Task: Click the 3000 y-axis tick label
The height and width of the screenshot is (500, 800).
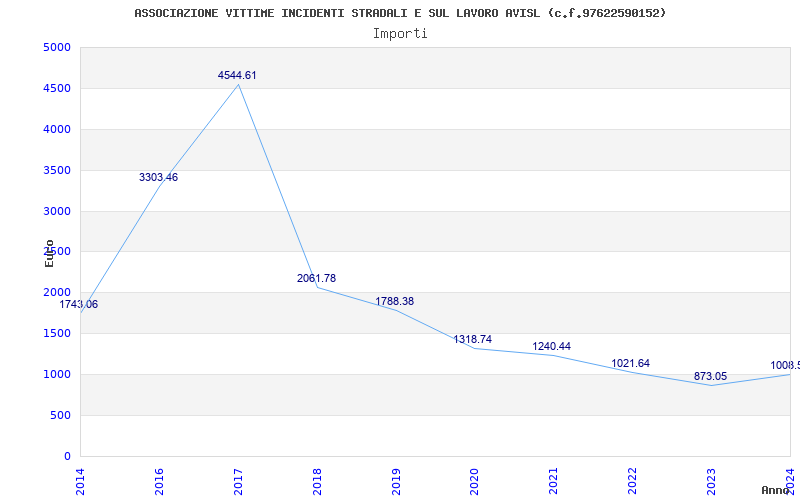Action: point(57,211)
